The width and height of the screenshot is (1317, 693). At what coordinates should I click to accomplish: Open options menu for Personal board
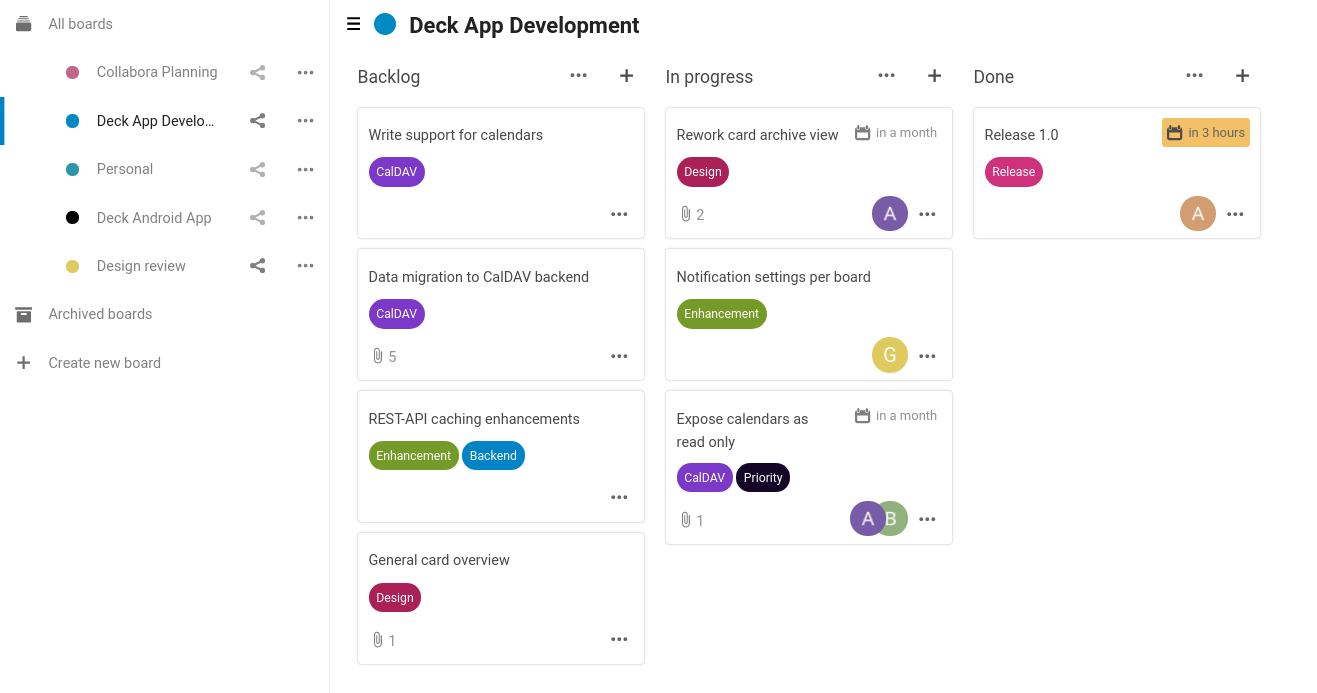tap(305, 169)
